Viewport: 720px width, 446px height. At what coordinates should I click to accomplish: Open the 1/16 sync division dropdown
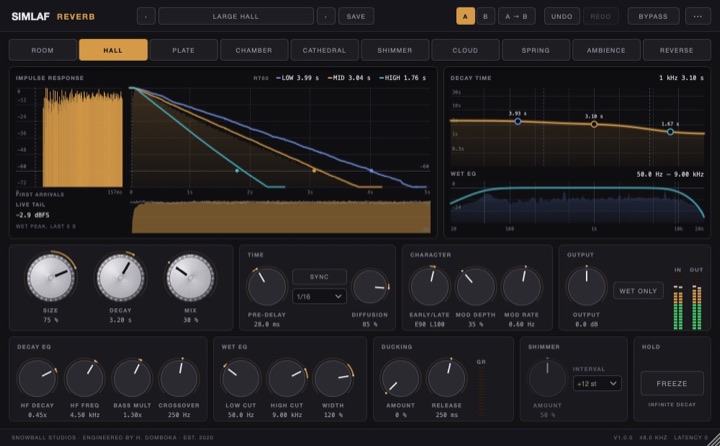click(x=319, y=296)
